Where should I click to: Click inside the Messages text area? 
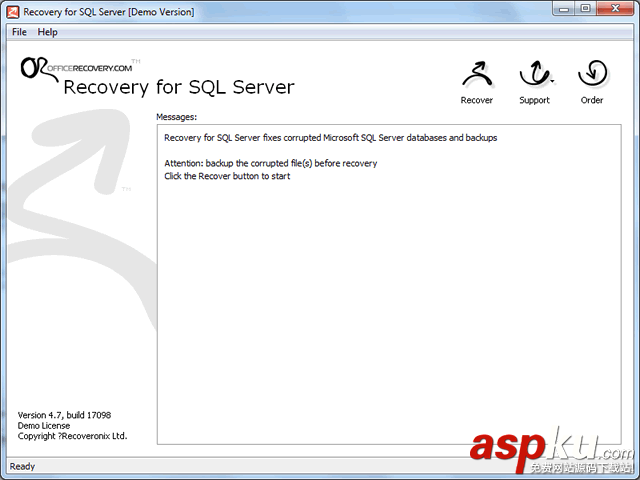pos(389,284)
